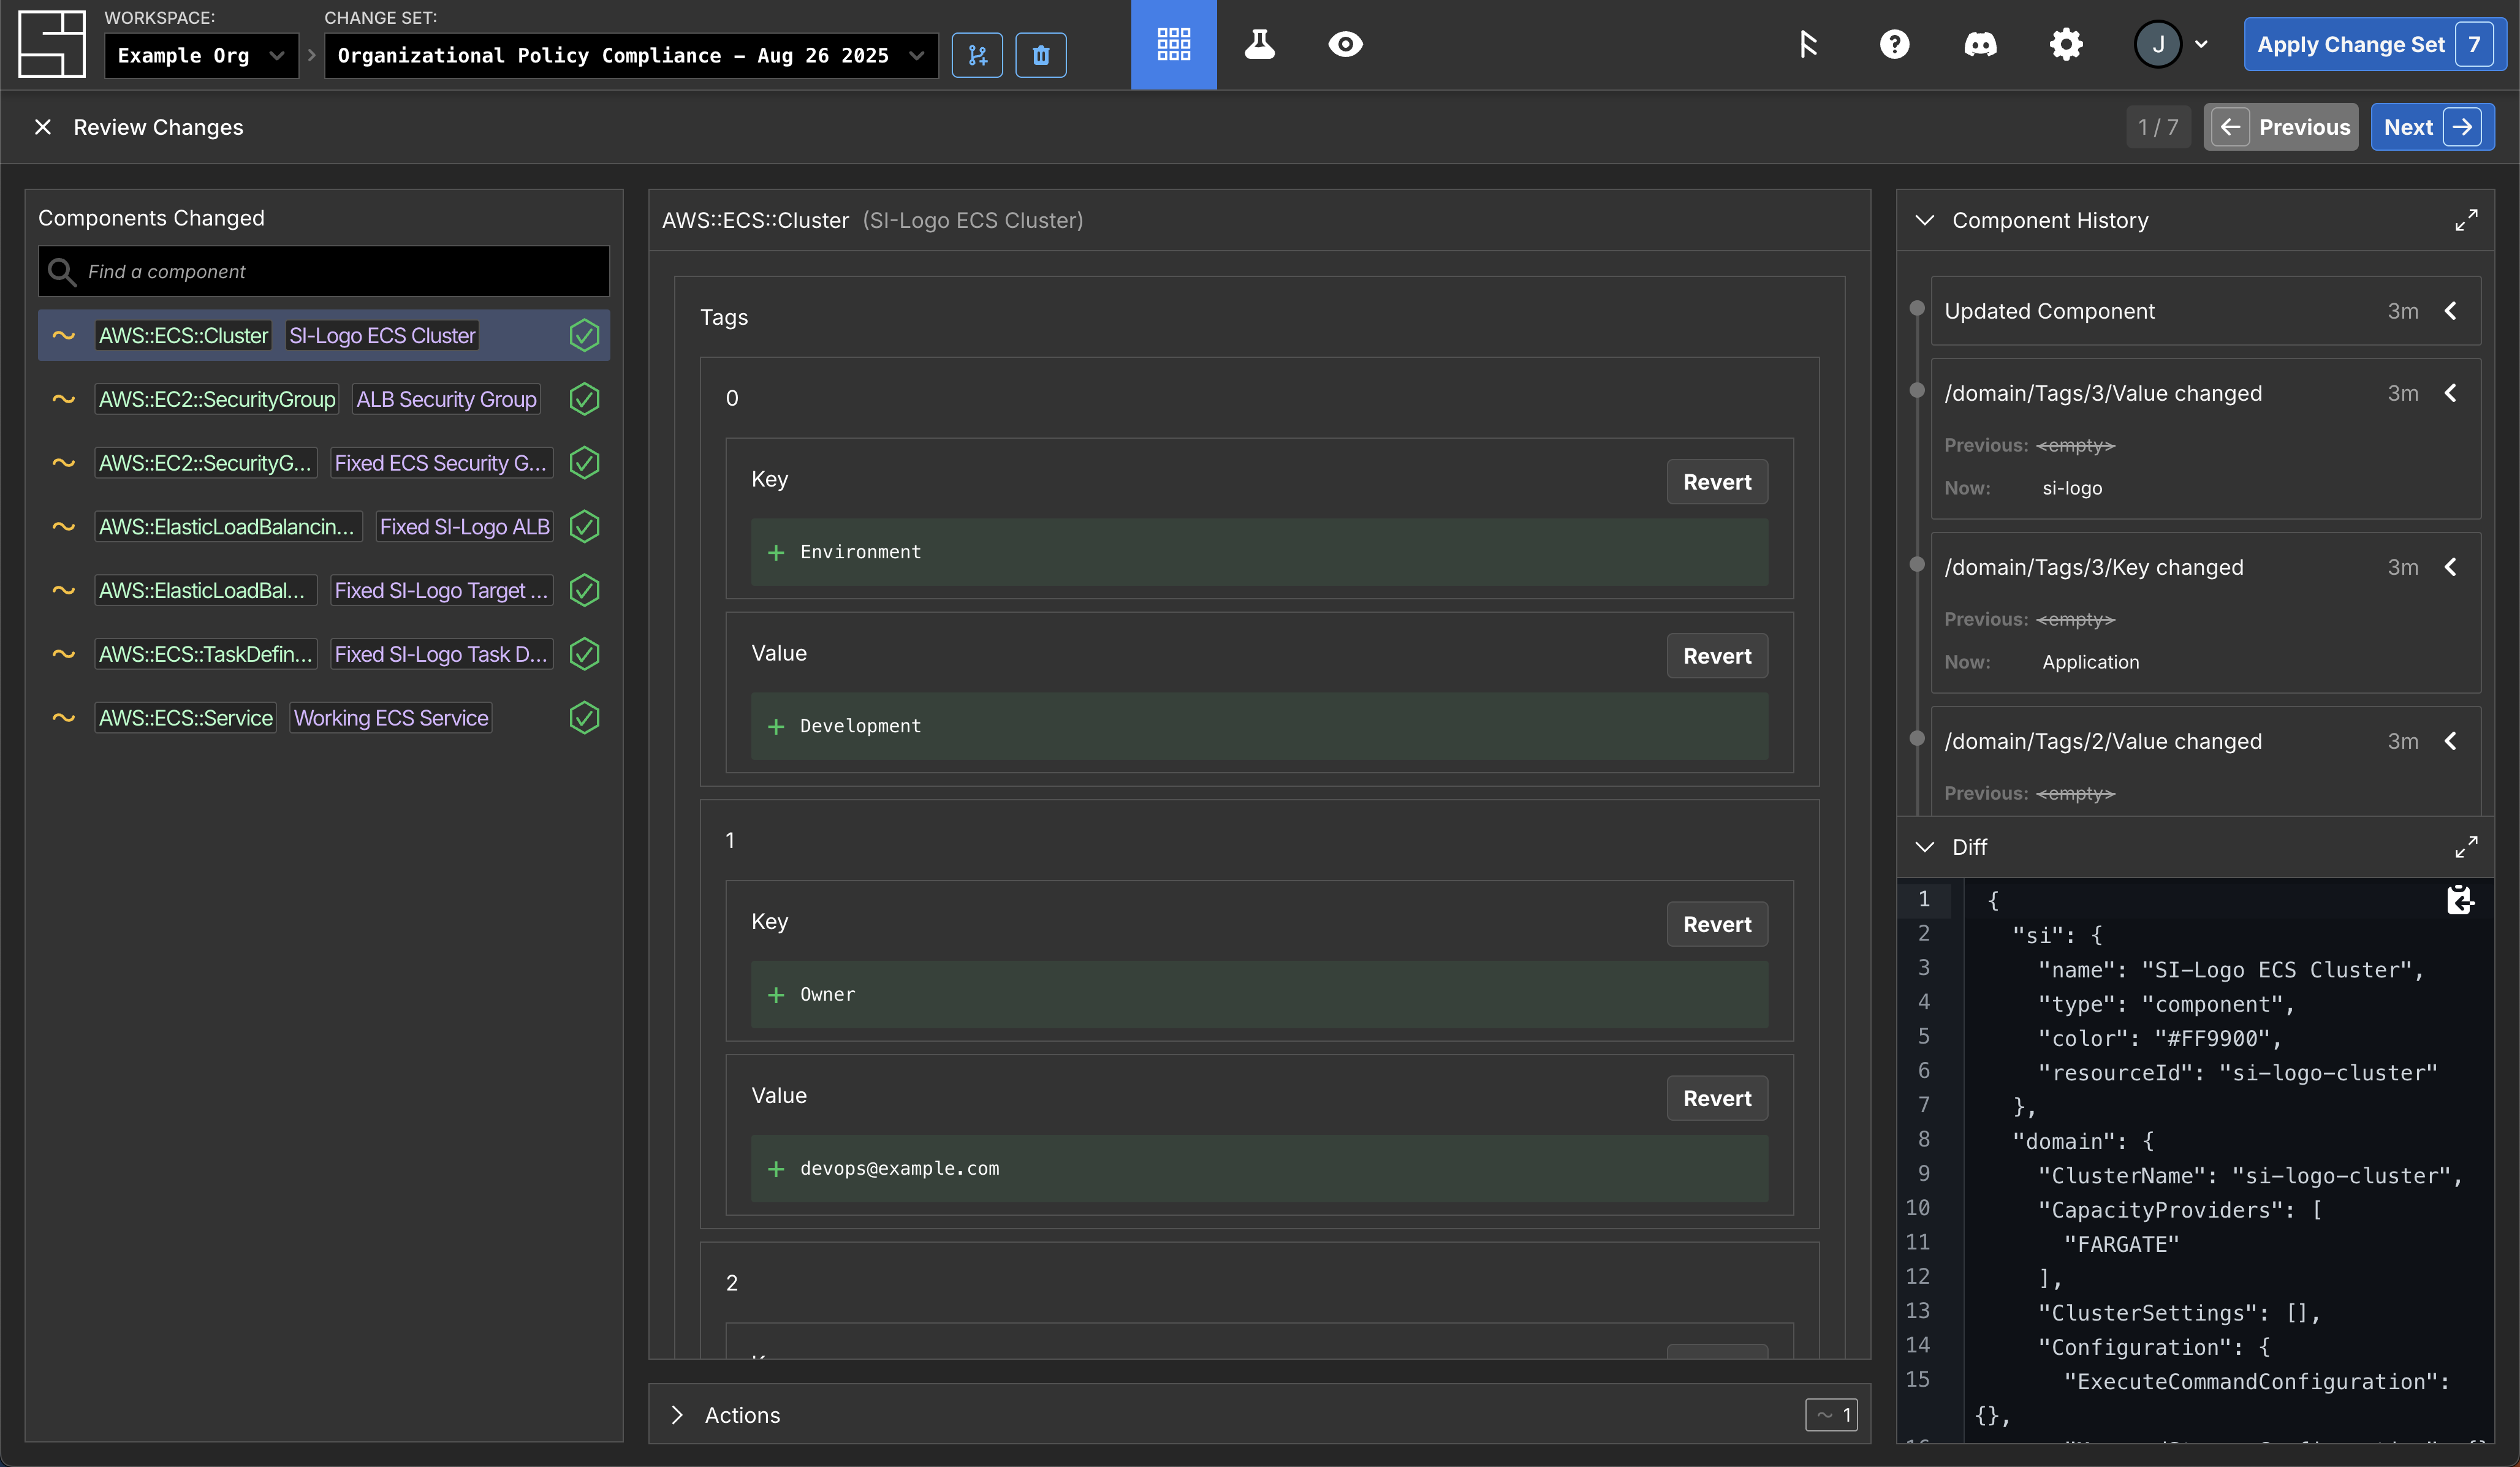Screen dimensions: 2520x1467
Task: Maximize the Component History panel
Action: 2466,220
